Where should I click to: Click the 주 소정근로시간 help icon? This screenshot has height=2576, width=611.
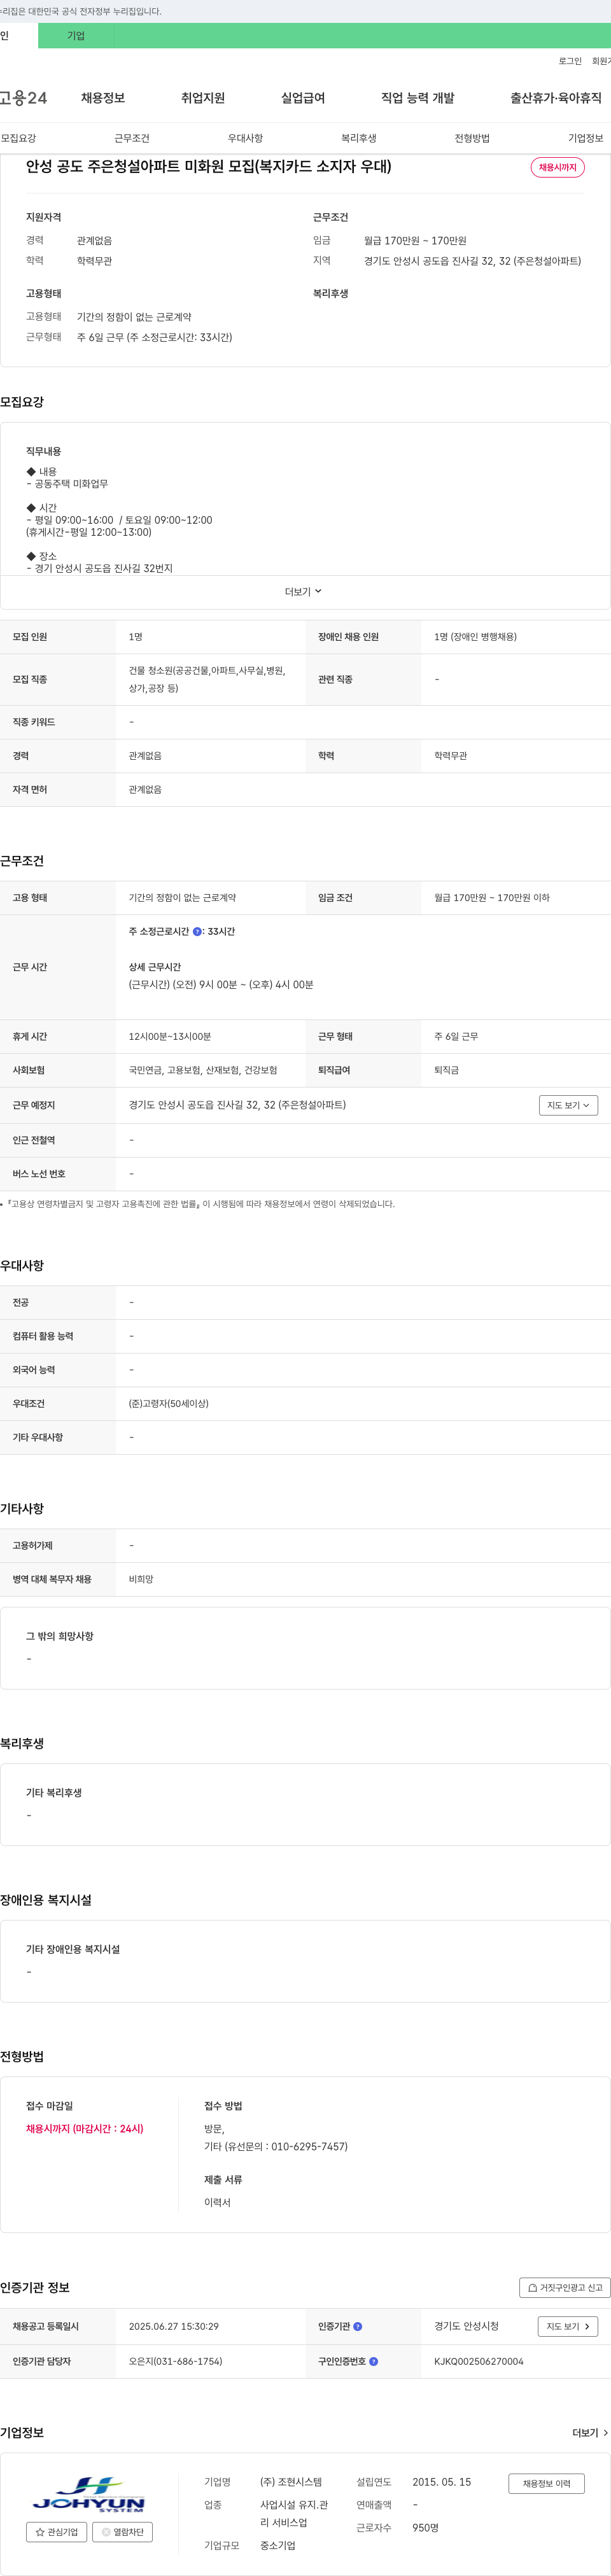[x=197, y=932]
